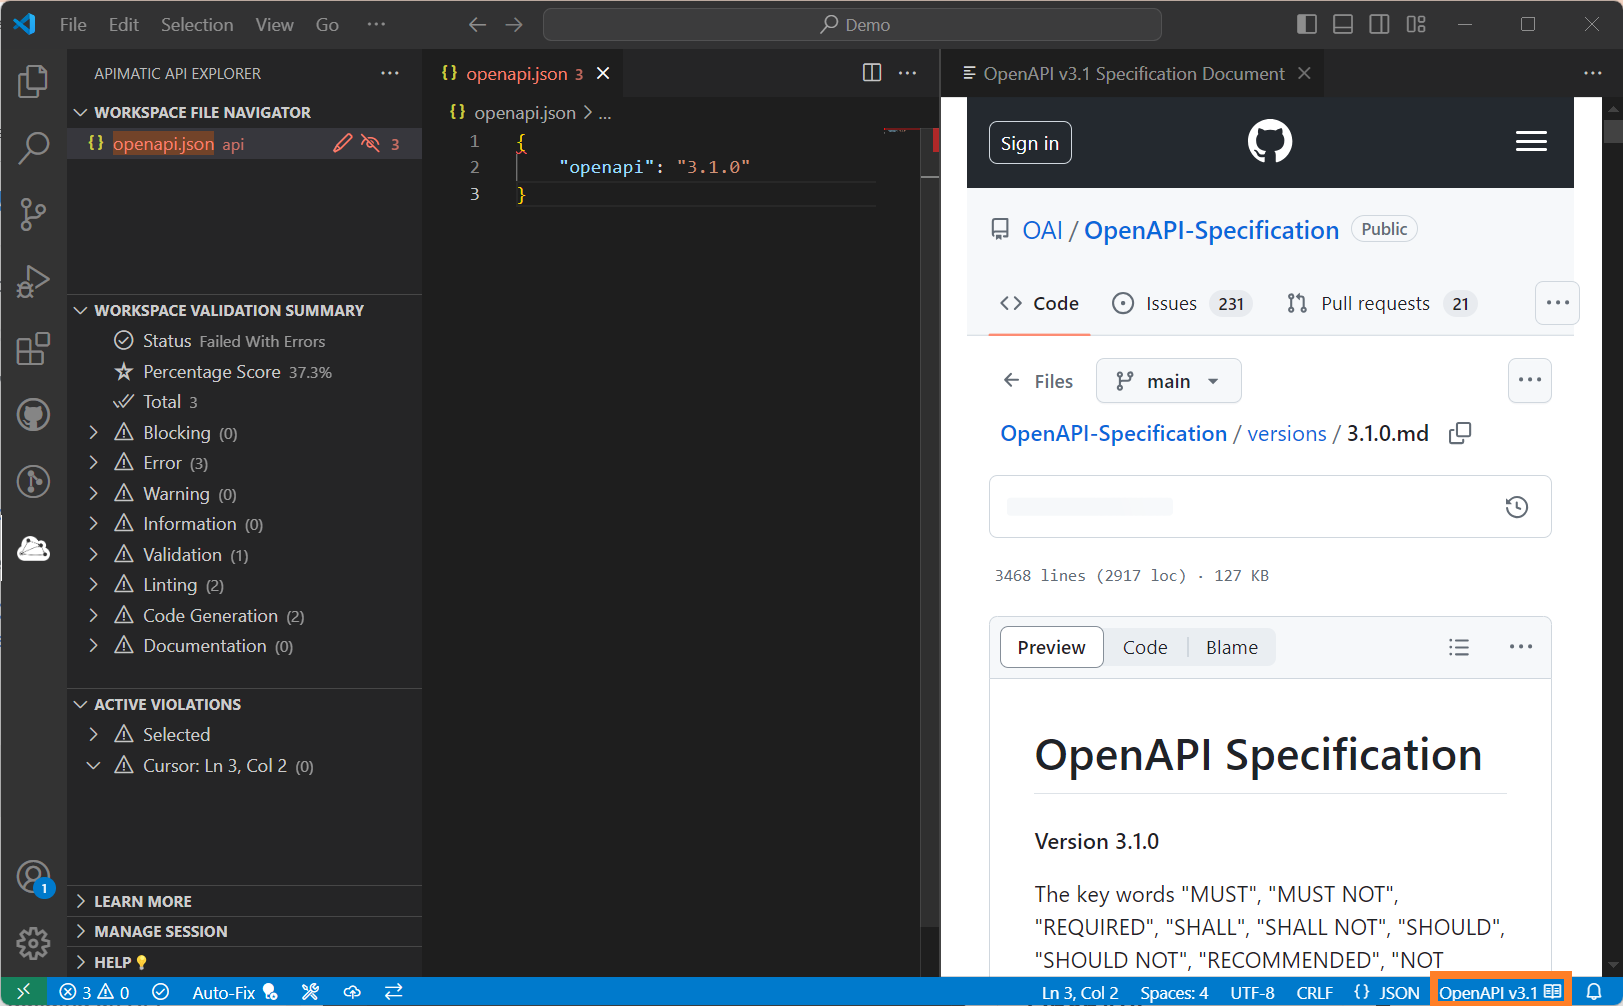
Task: Click the split editor icon
Action: 872,73
